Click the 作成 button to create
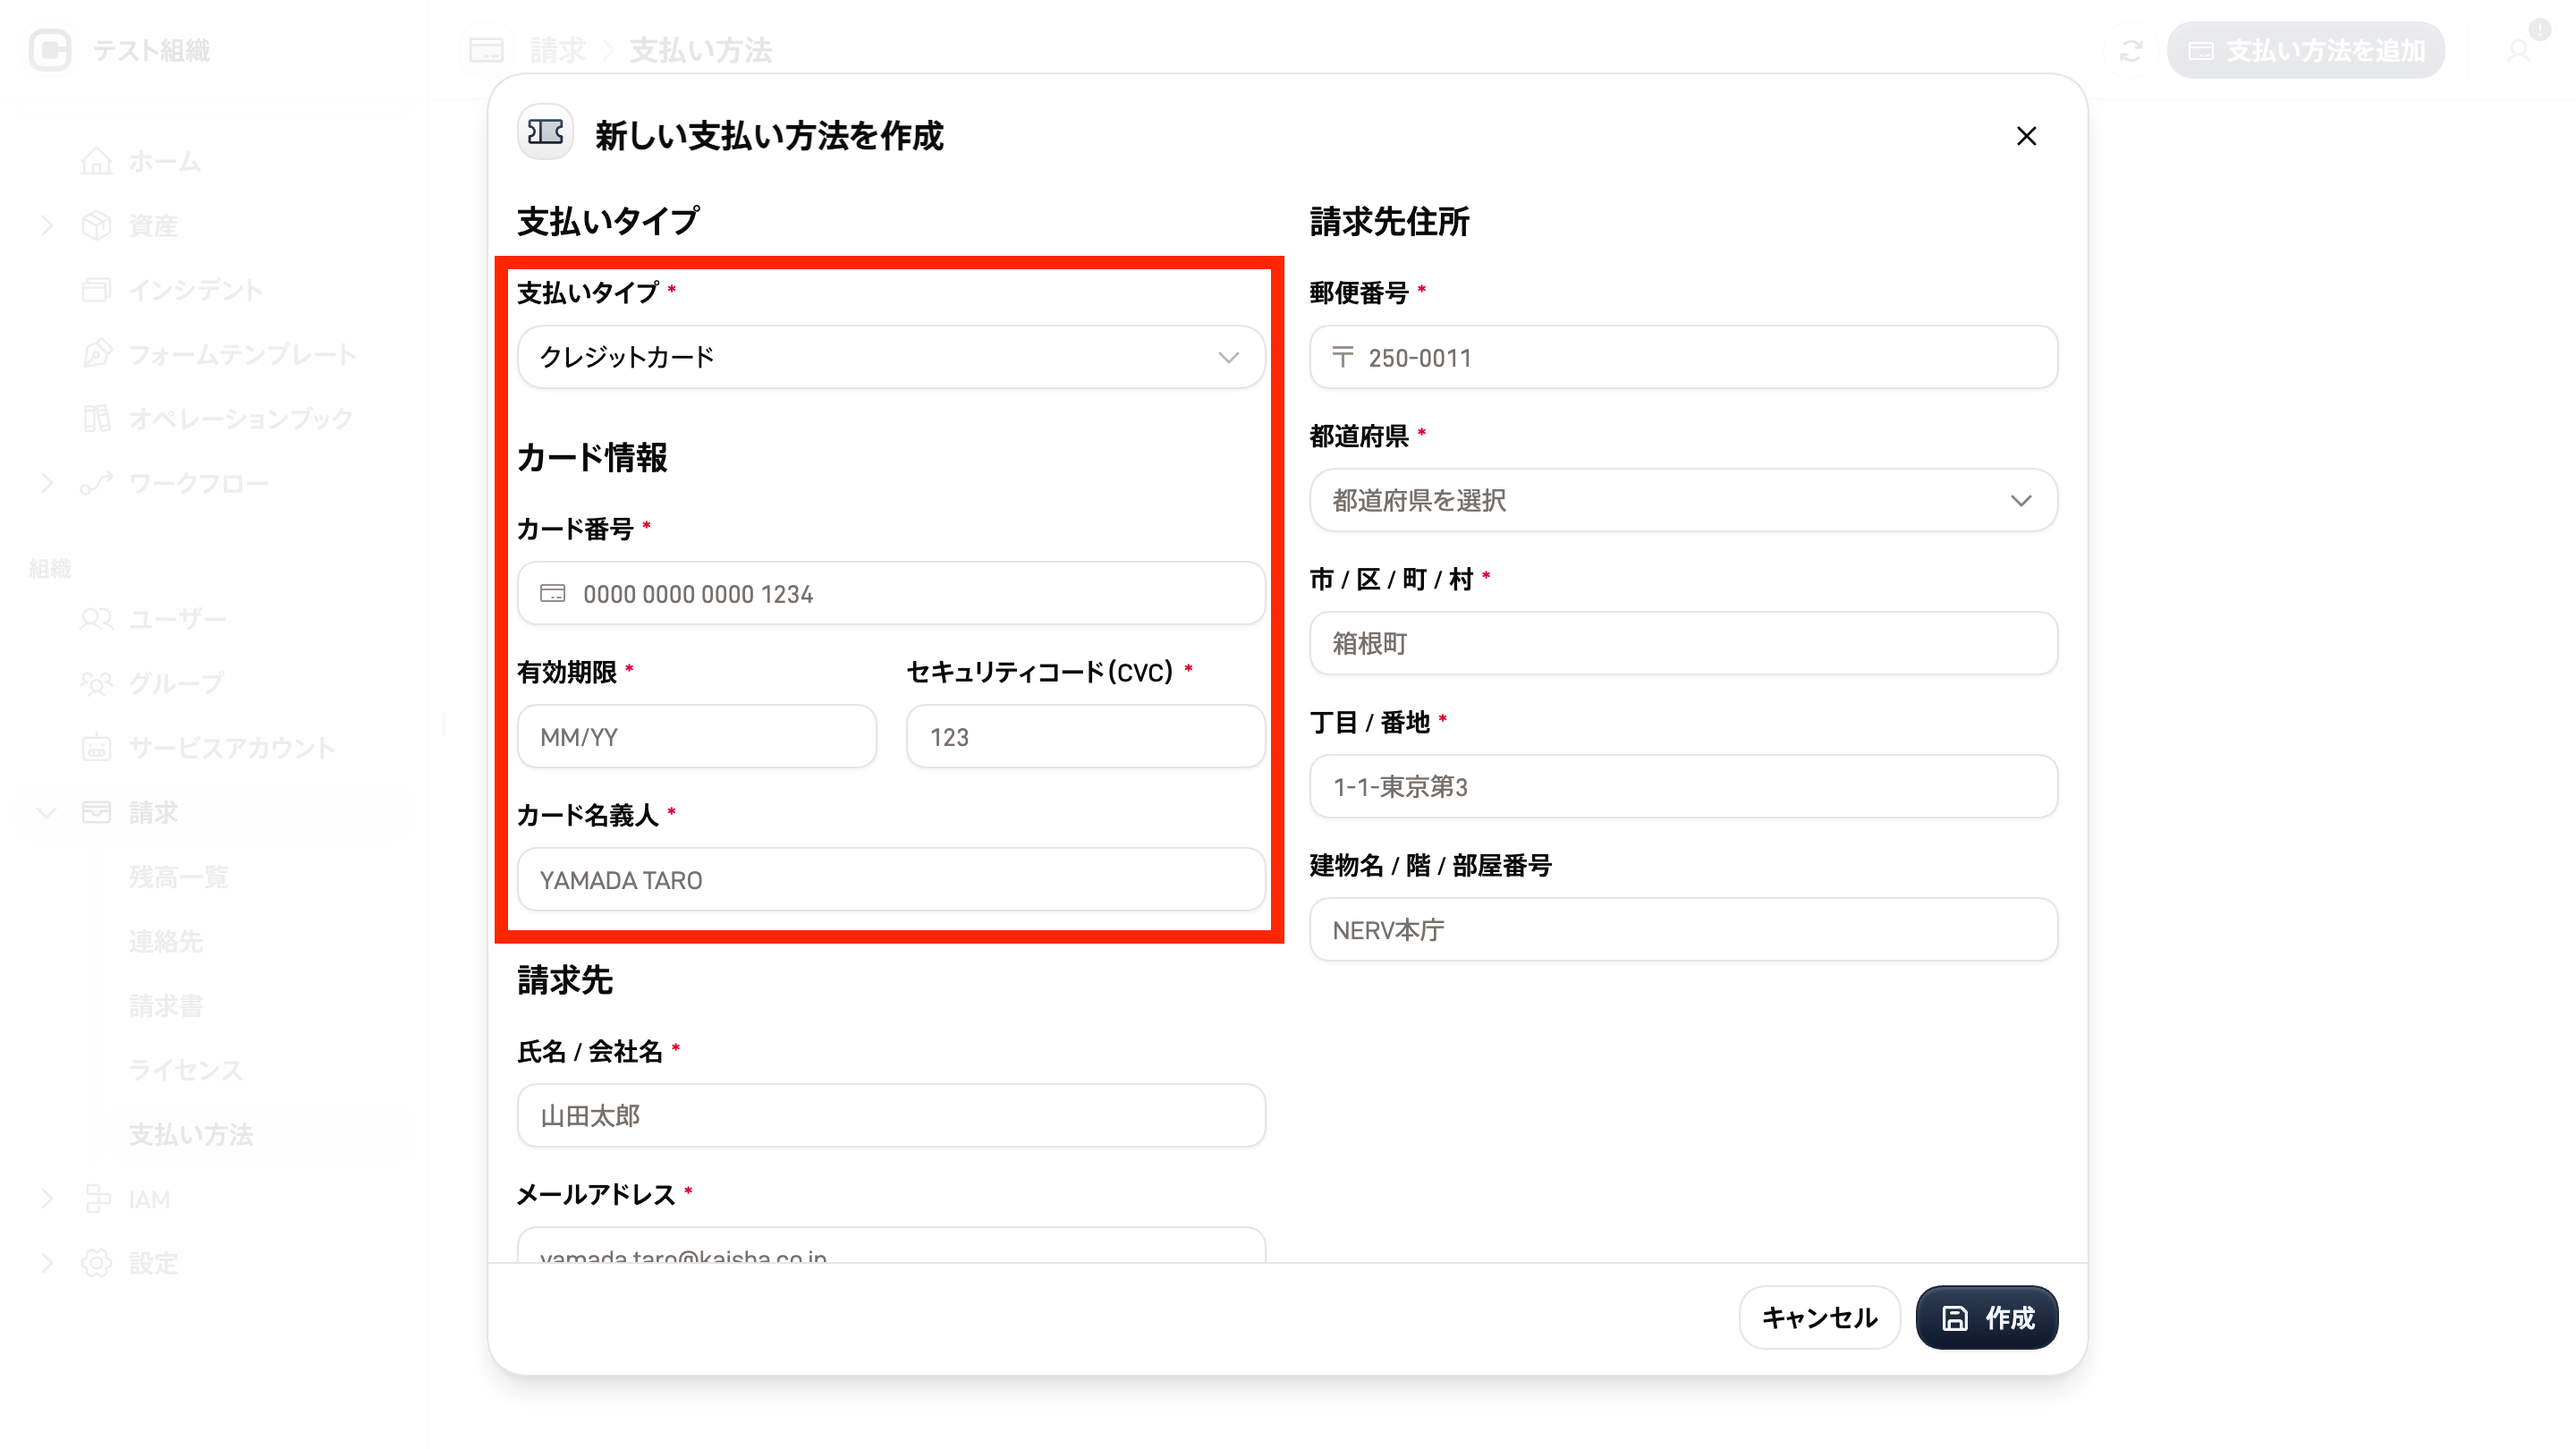The width and height of the screenshot is (2576, 1449). coord(1986,1317)
